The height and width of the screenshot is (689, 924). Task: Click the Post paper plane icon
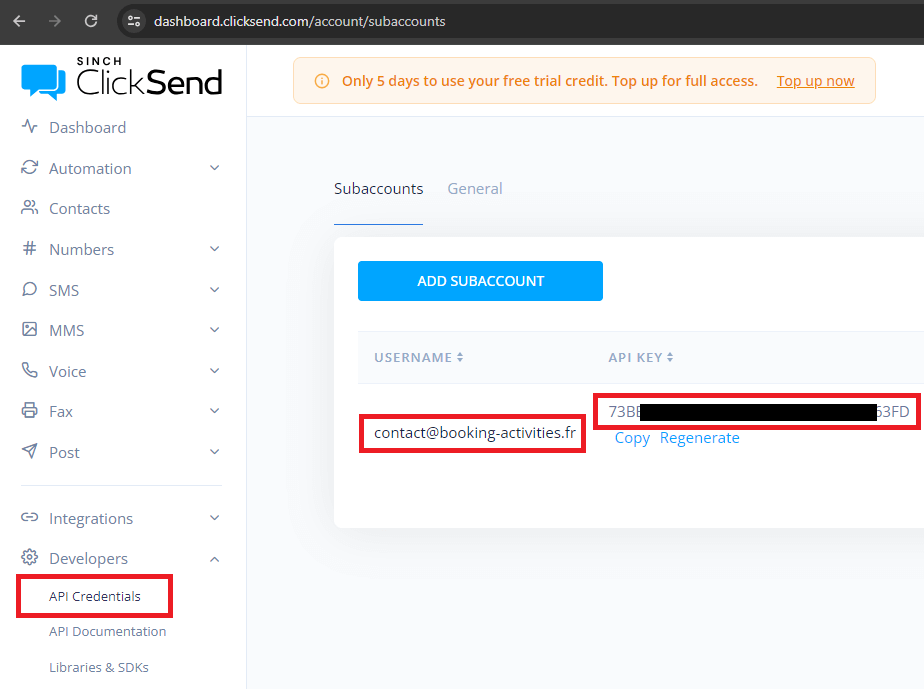(x=29, y=451)
